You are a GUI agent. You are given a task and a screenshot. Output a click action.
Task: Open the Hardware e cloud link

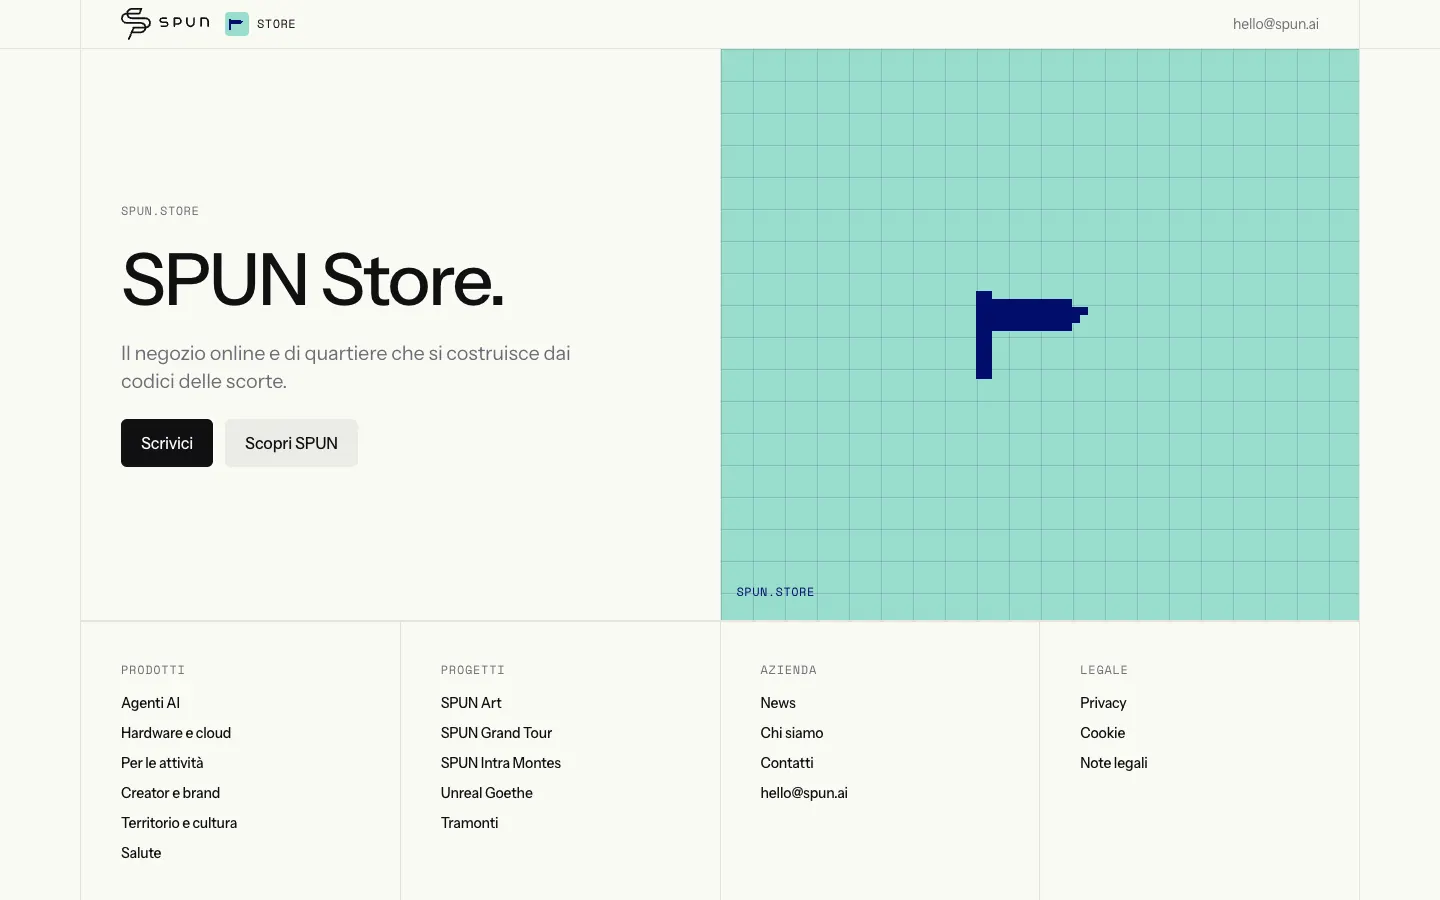(176, 733)
